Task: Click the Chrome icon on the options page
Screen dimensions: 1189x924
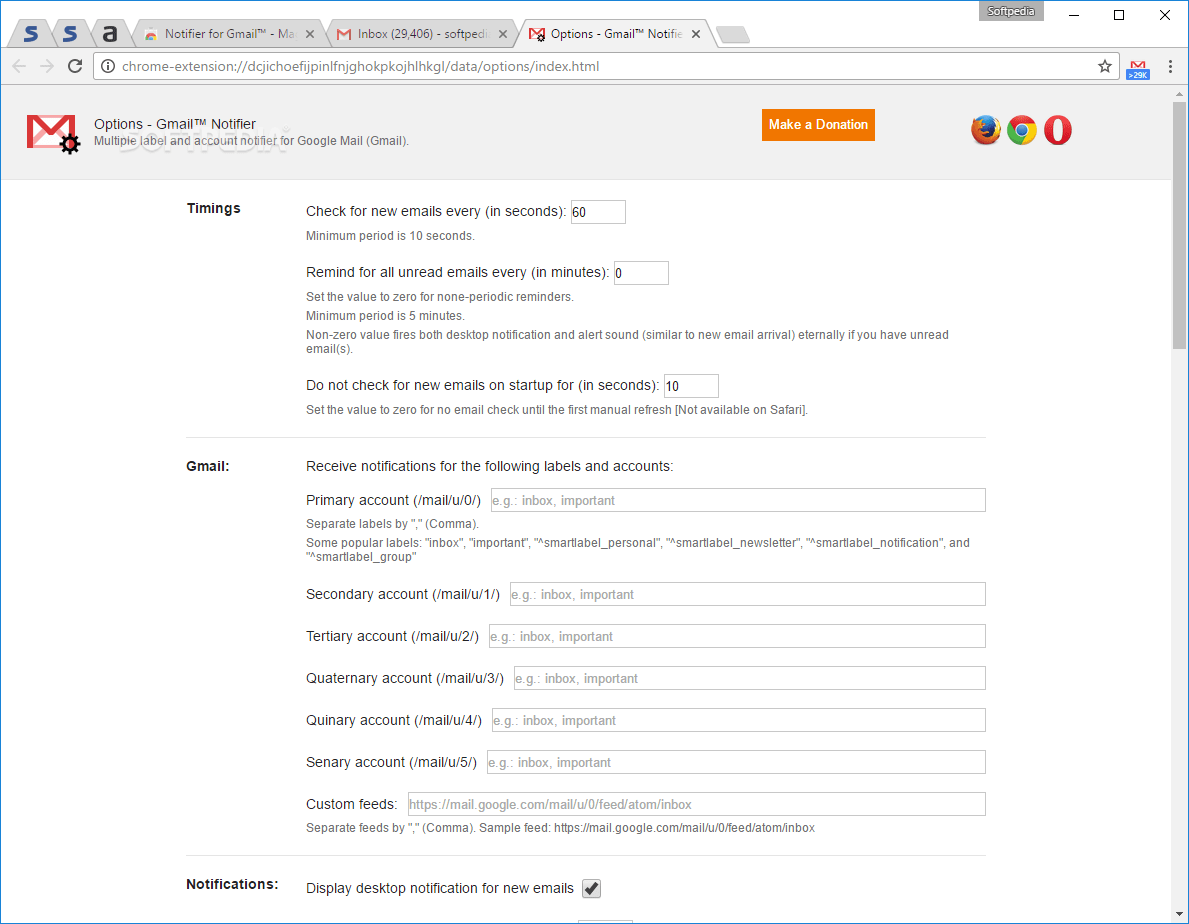Action: coord(1021,129)
